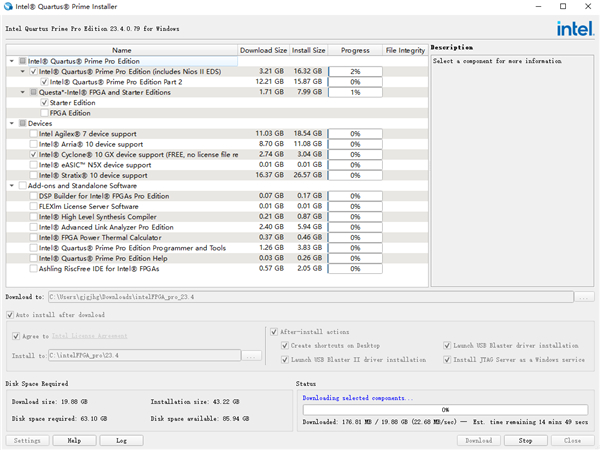Select the Ashling RiscFree IDE row text
The image size is (600, 450).
point(99,269)
